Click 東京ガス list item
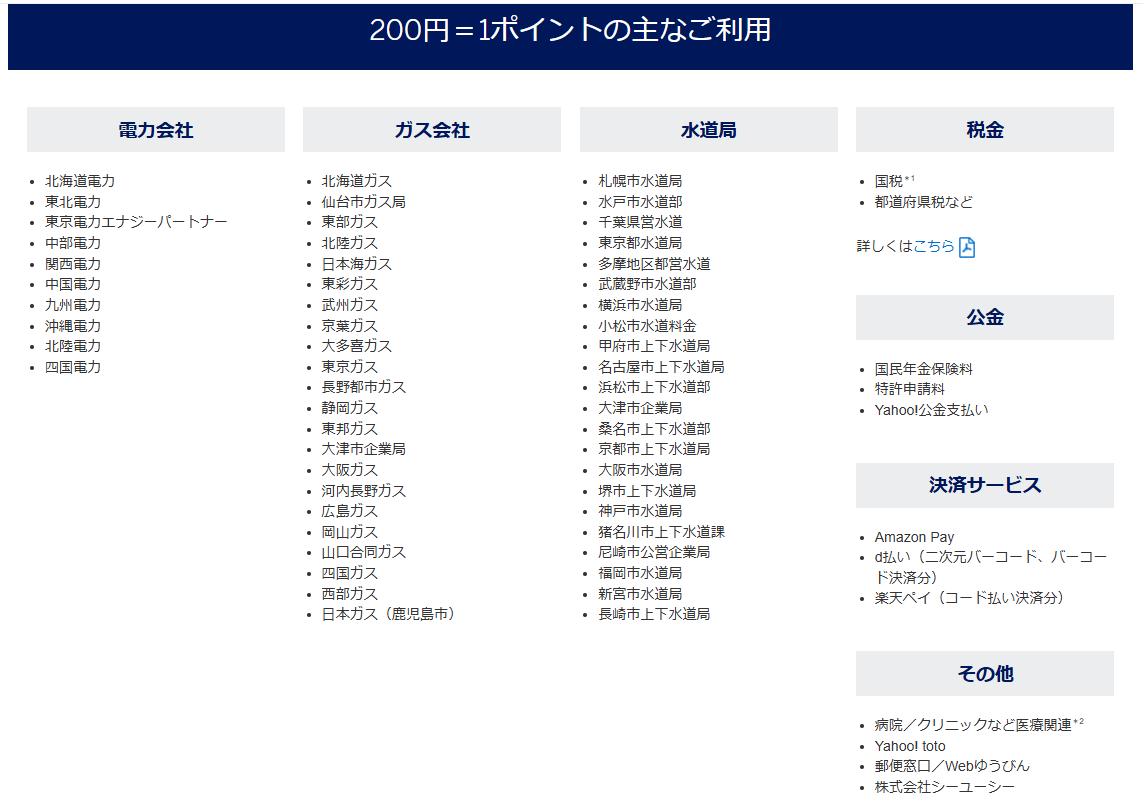Image resolution: width=1143 pixels, height=810 pixels. (350, 367)
